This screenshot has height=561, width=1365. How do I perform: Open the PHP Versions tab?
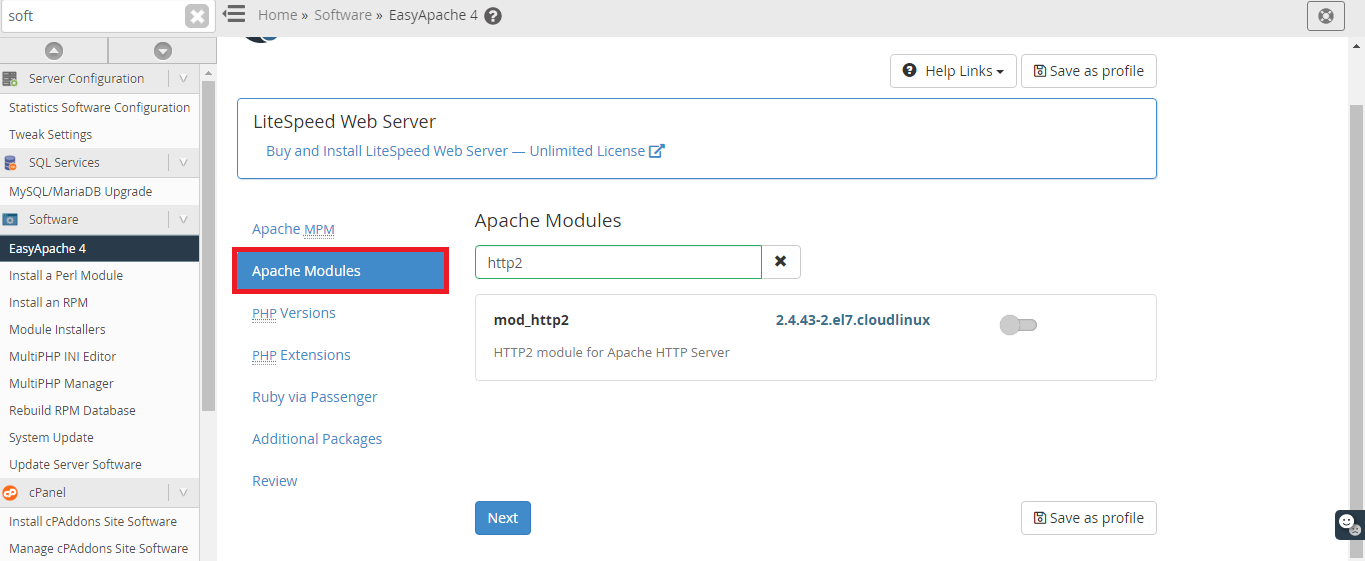pyautogui.click(x=294, y=313)
